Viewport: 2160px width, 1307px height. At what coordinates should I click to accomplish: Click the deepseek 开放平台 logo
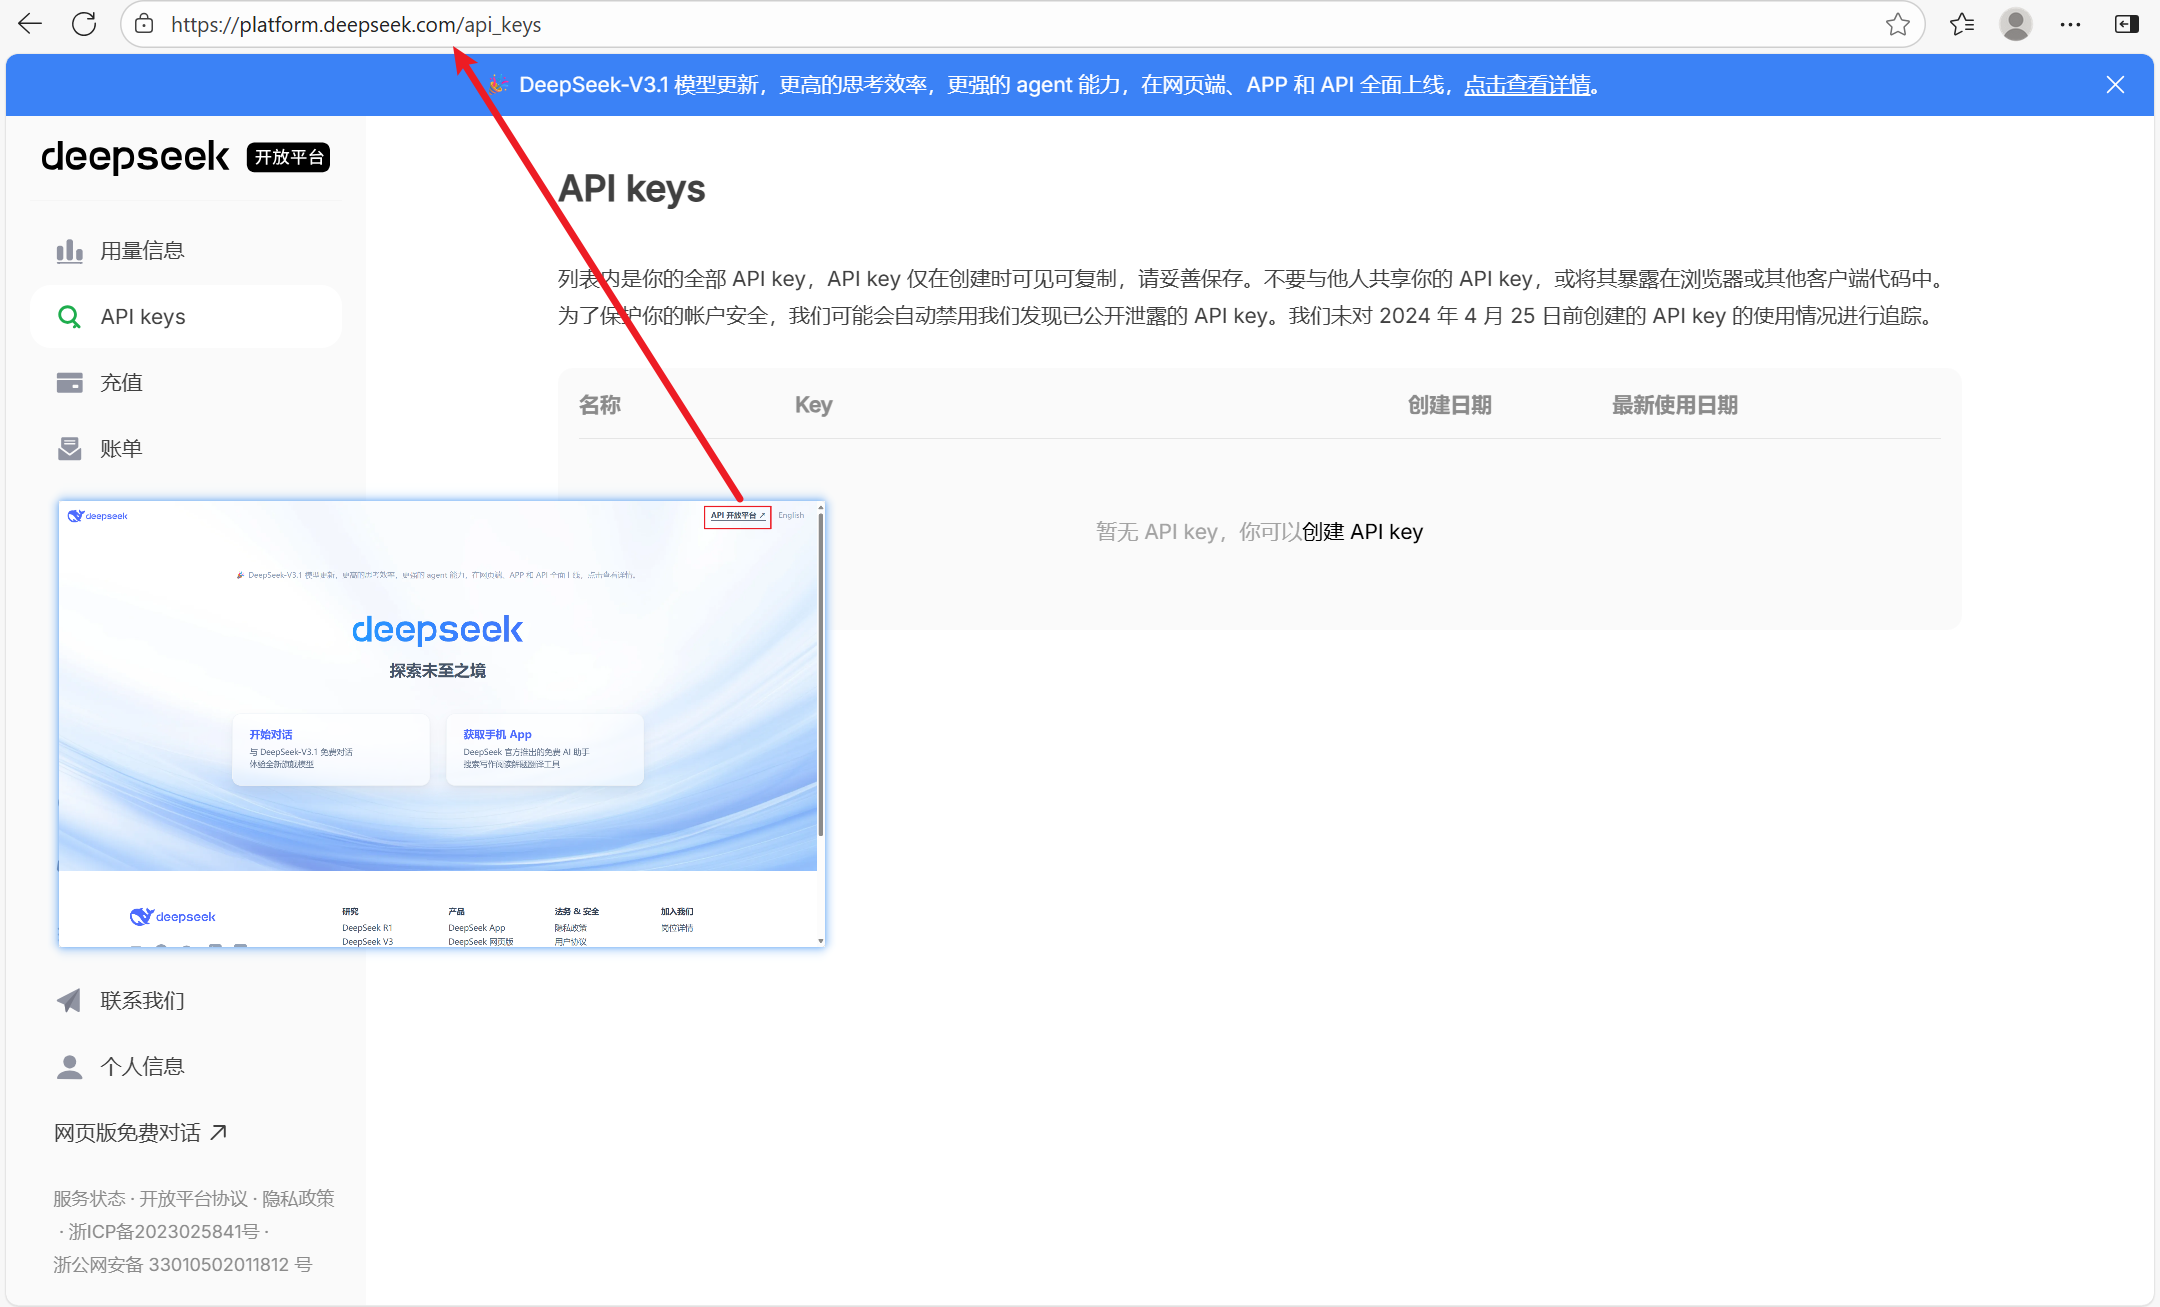[136, 157]
